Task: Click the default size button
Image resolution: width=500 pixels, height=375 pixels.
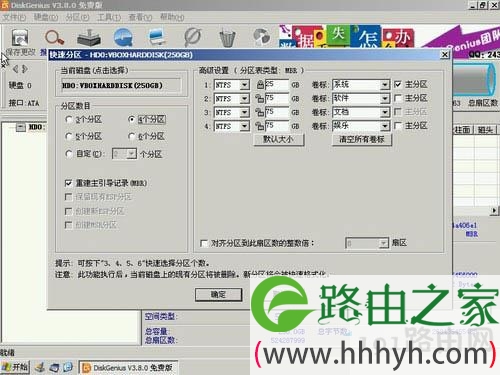Action: [x=279, y=139]
